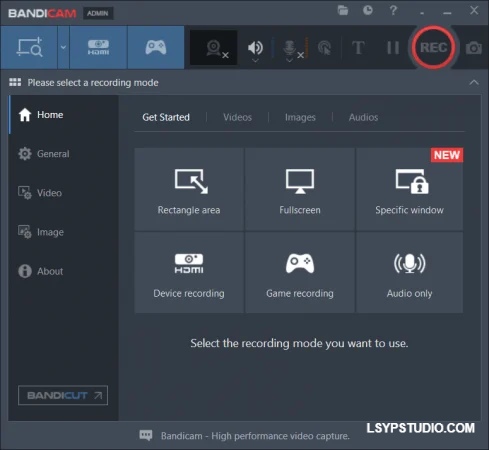Viewport: 489px width, 450px height.
Task: Toggle the mouse cursor effect icon
Action: 324,48
